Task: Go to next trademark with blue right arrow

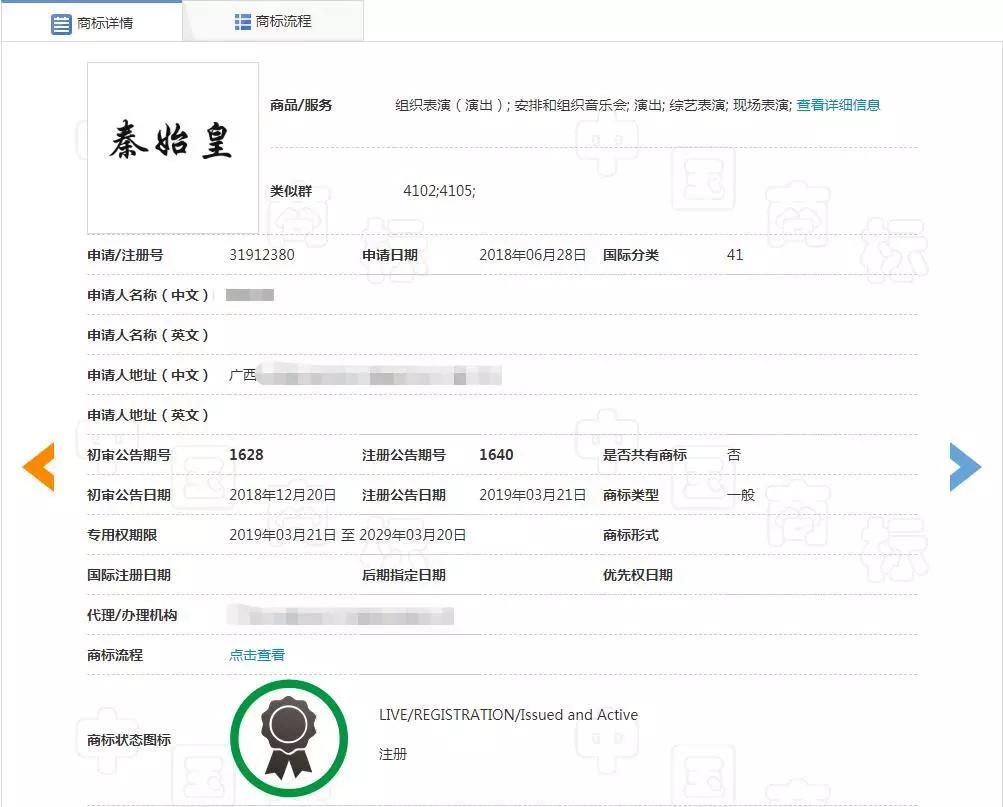Action: [964, 467]
